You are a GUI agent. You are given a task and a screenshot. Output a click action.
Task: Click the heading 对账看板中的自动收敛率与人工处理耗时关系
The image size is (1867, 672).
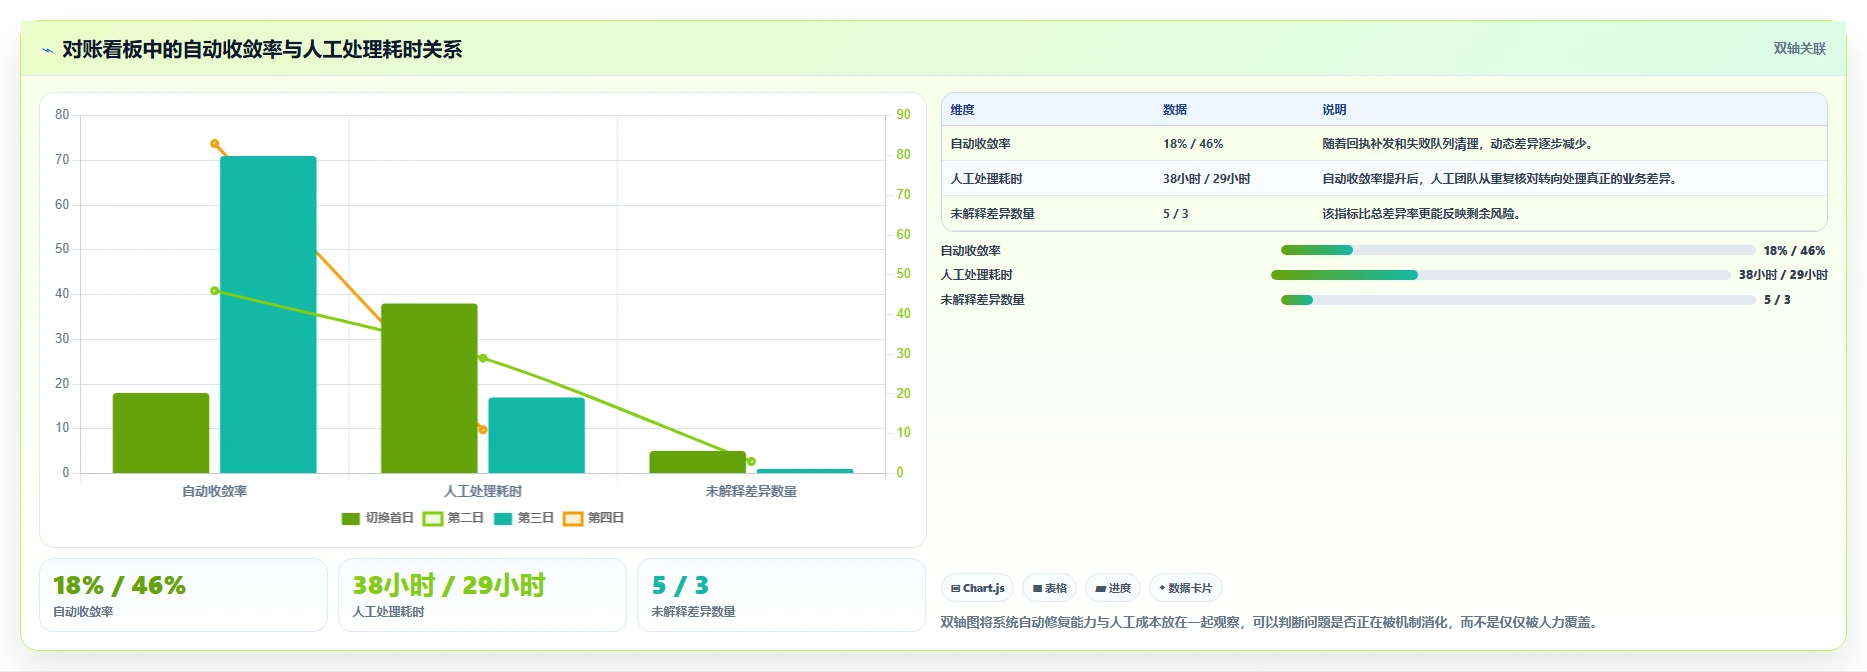tap(262, 50)
